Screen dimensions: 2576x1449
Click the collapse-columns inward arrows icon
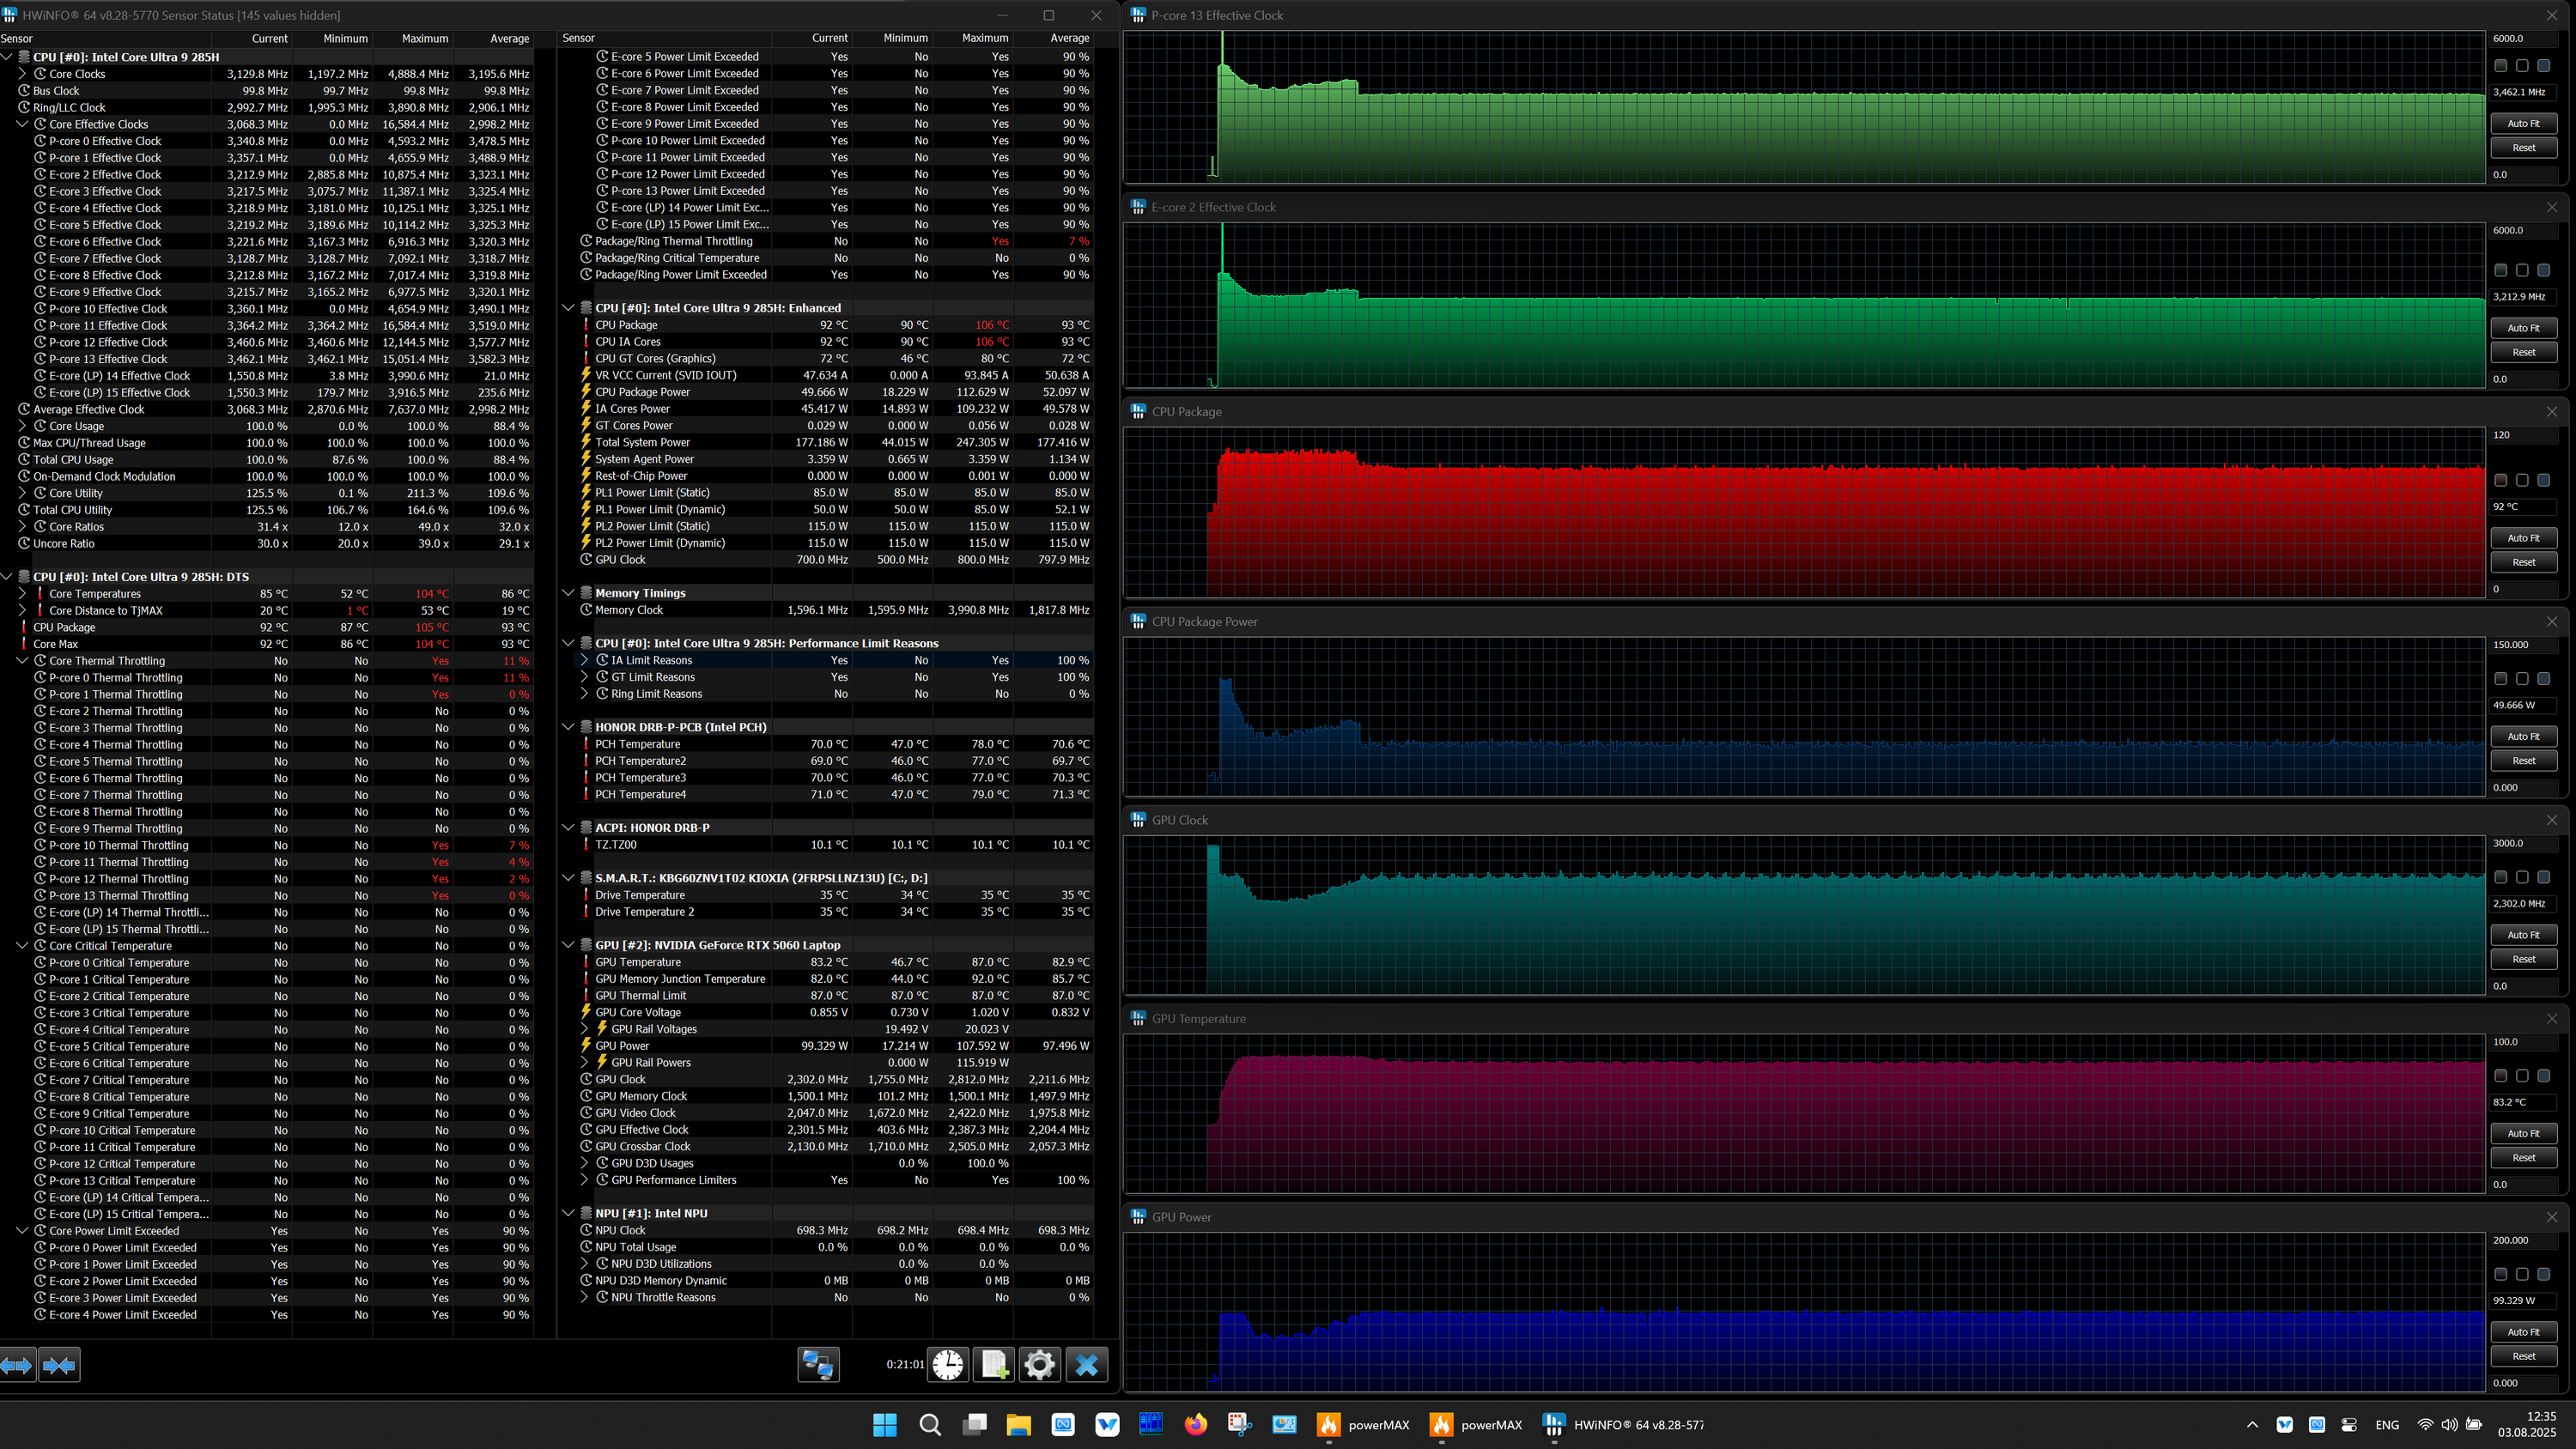point(59,1365)
